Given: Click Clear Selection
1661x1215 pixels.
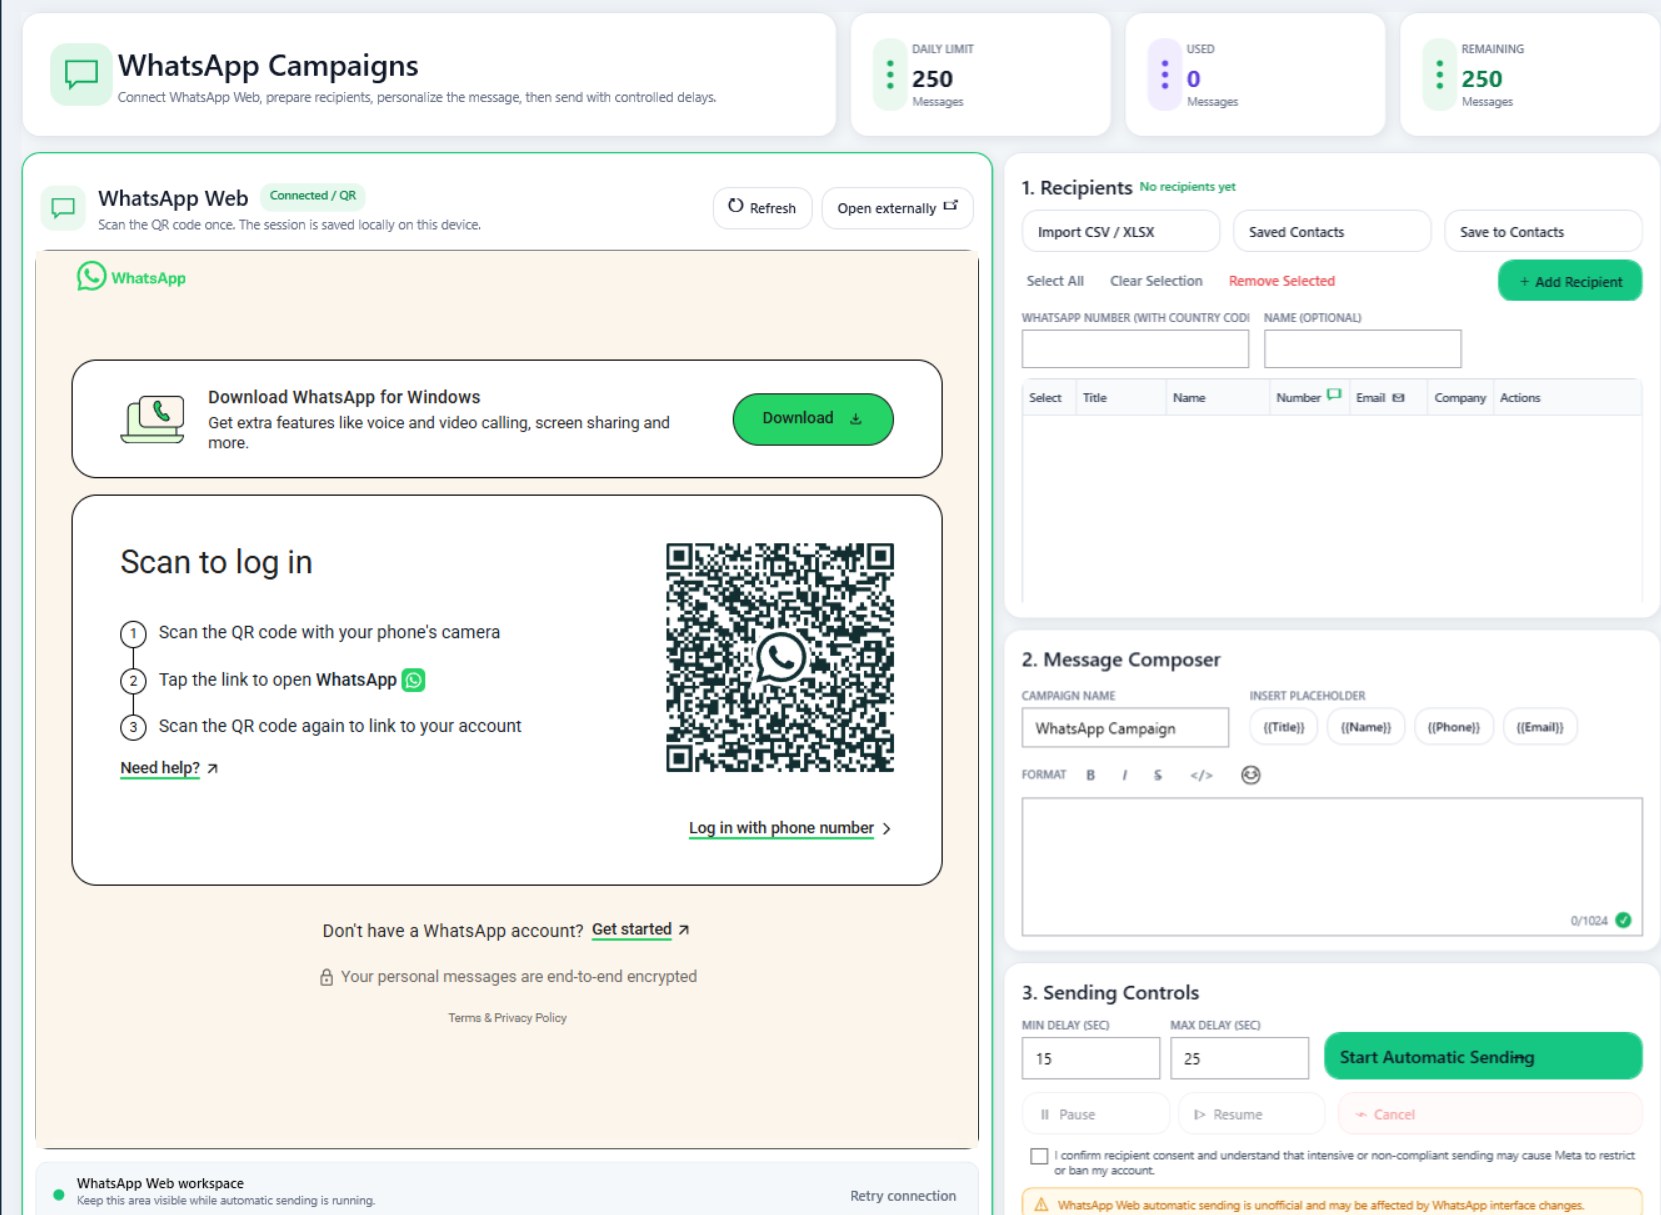Looking at the screenshot, I should (x=1156, y=281).
